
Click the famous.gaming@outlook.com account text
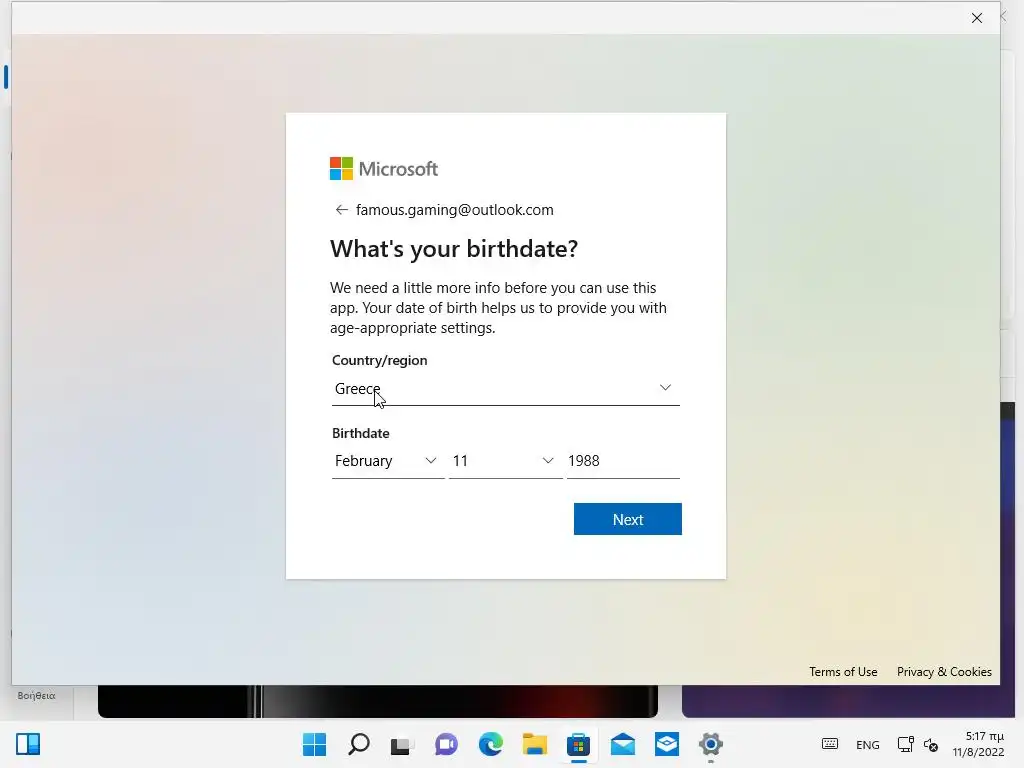point(455,210)
